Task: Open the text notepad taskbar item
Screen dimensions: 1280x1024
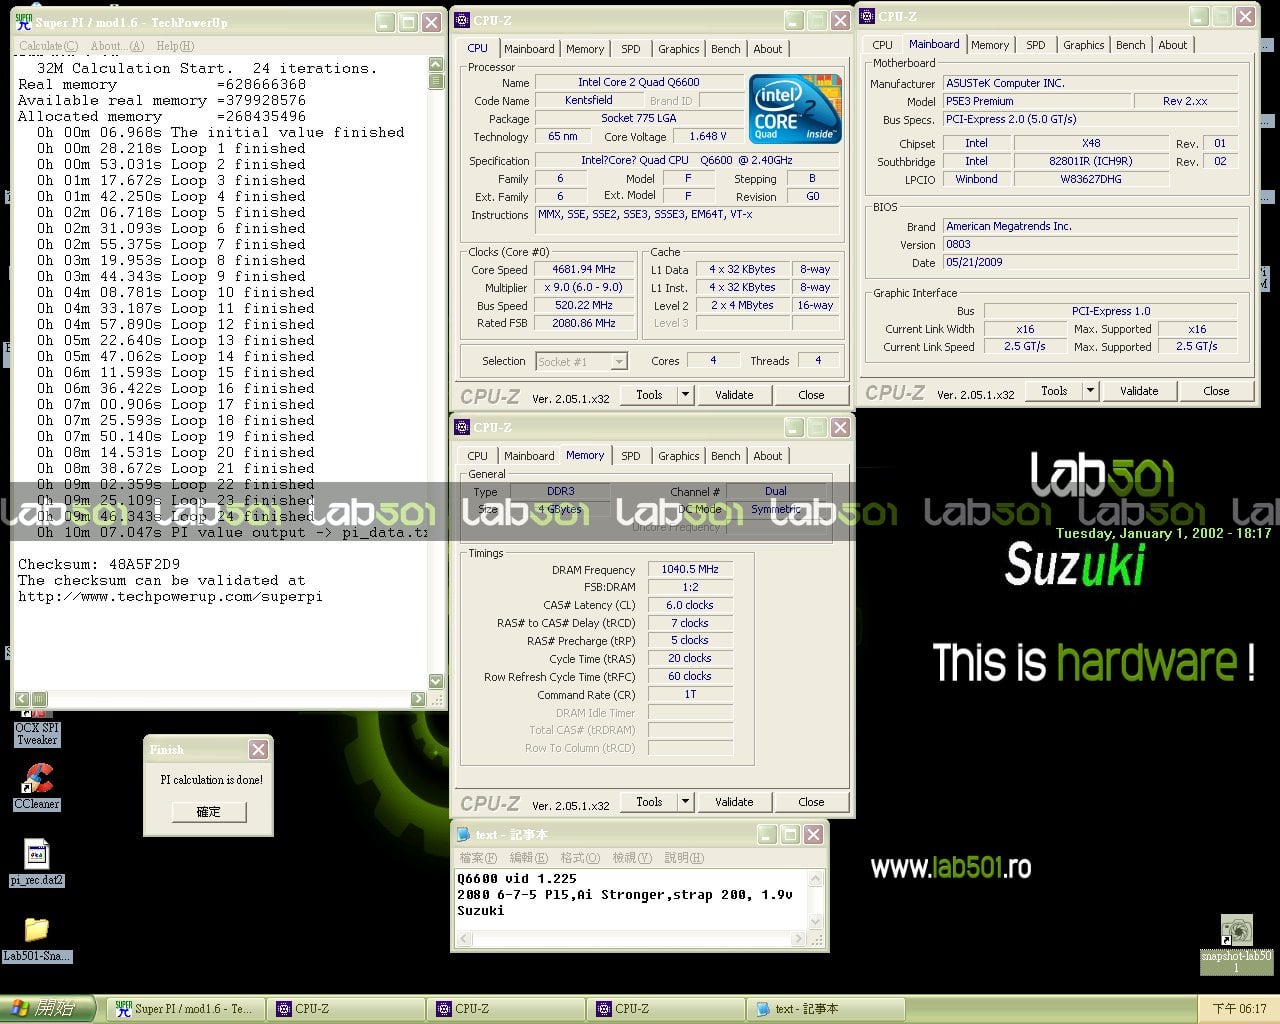Action: point(826,1009)
